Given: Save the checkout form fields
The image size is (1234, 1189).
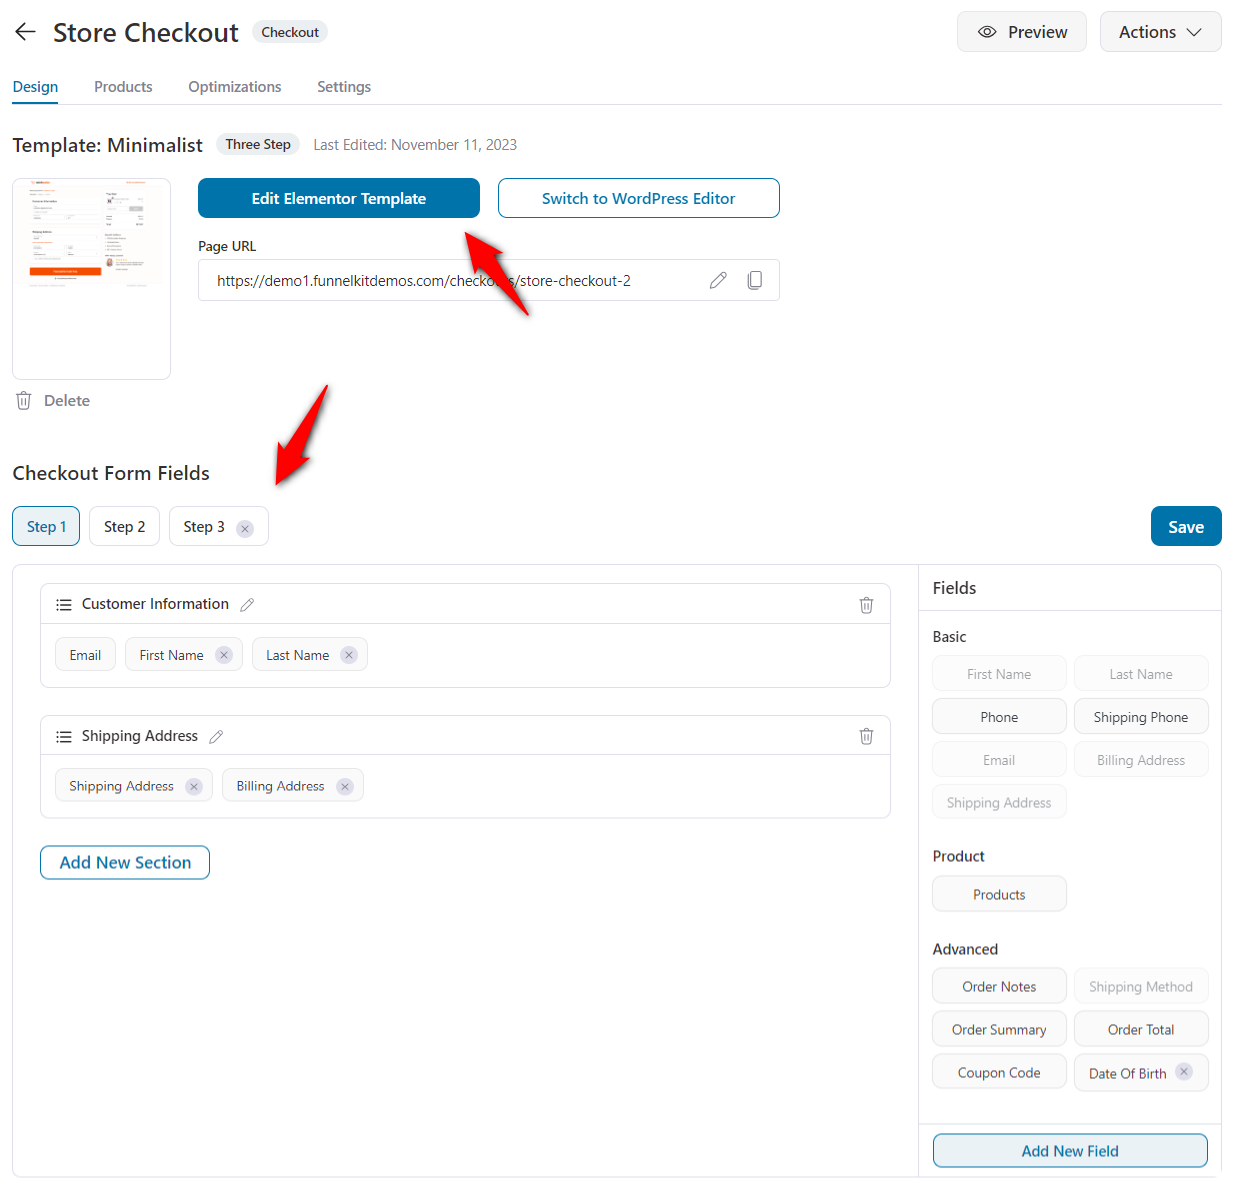Looking at the screenshot, I should coord(1186,526).
